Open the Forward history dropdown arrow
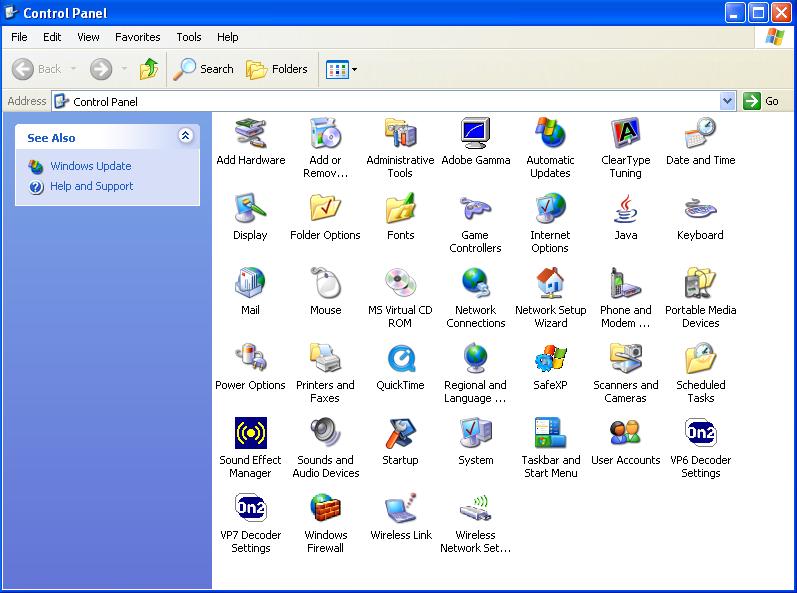Image resolution: width=797 pixels, height=593 pixels. click(124, 69)
